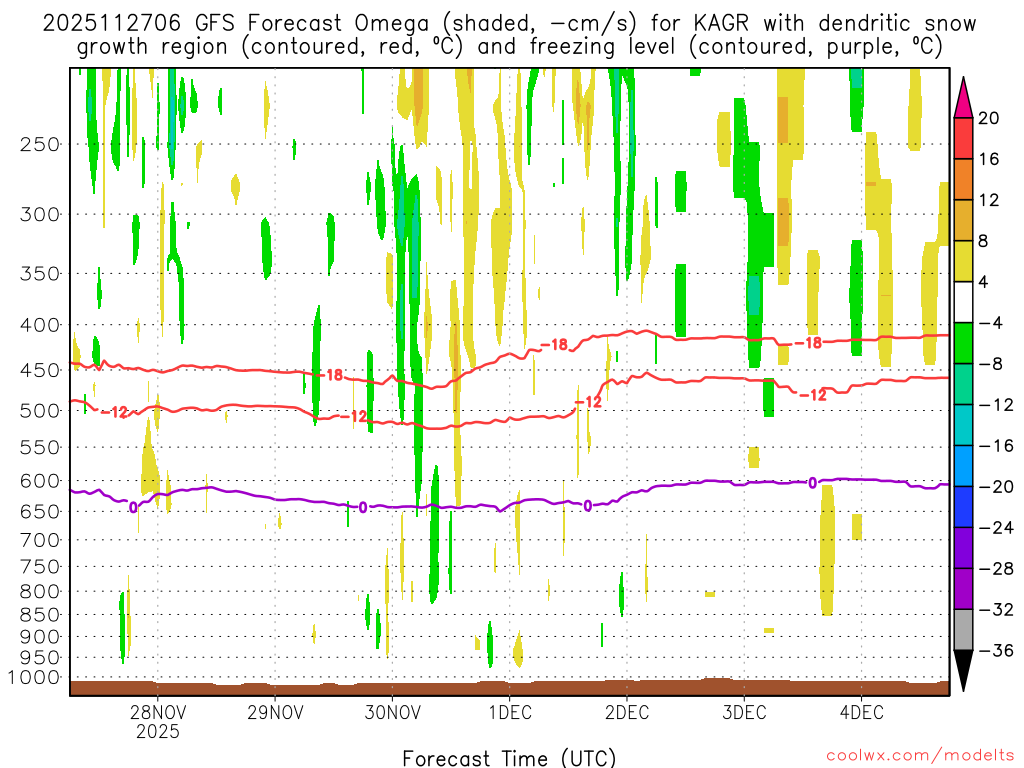Open the coolwx.com/modelts link
Viewport: 1024px width, 768px height.
point(920,756)
